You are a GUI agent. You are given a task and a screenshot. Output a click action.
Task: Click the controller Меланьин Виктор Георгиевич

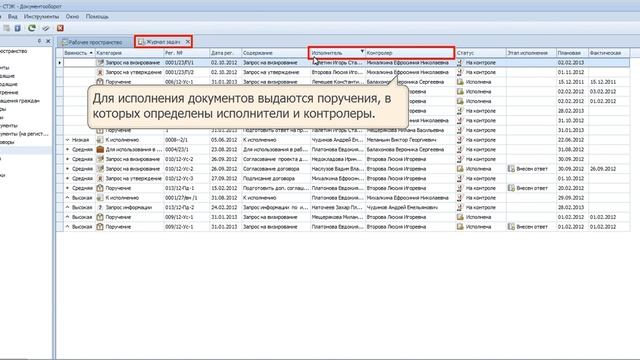click(x=401, y=140)
